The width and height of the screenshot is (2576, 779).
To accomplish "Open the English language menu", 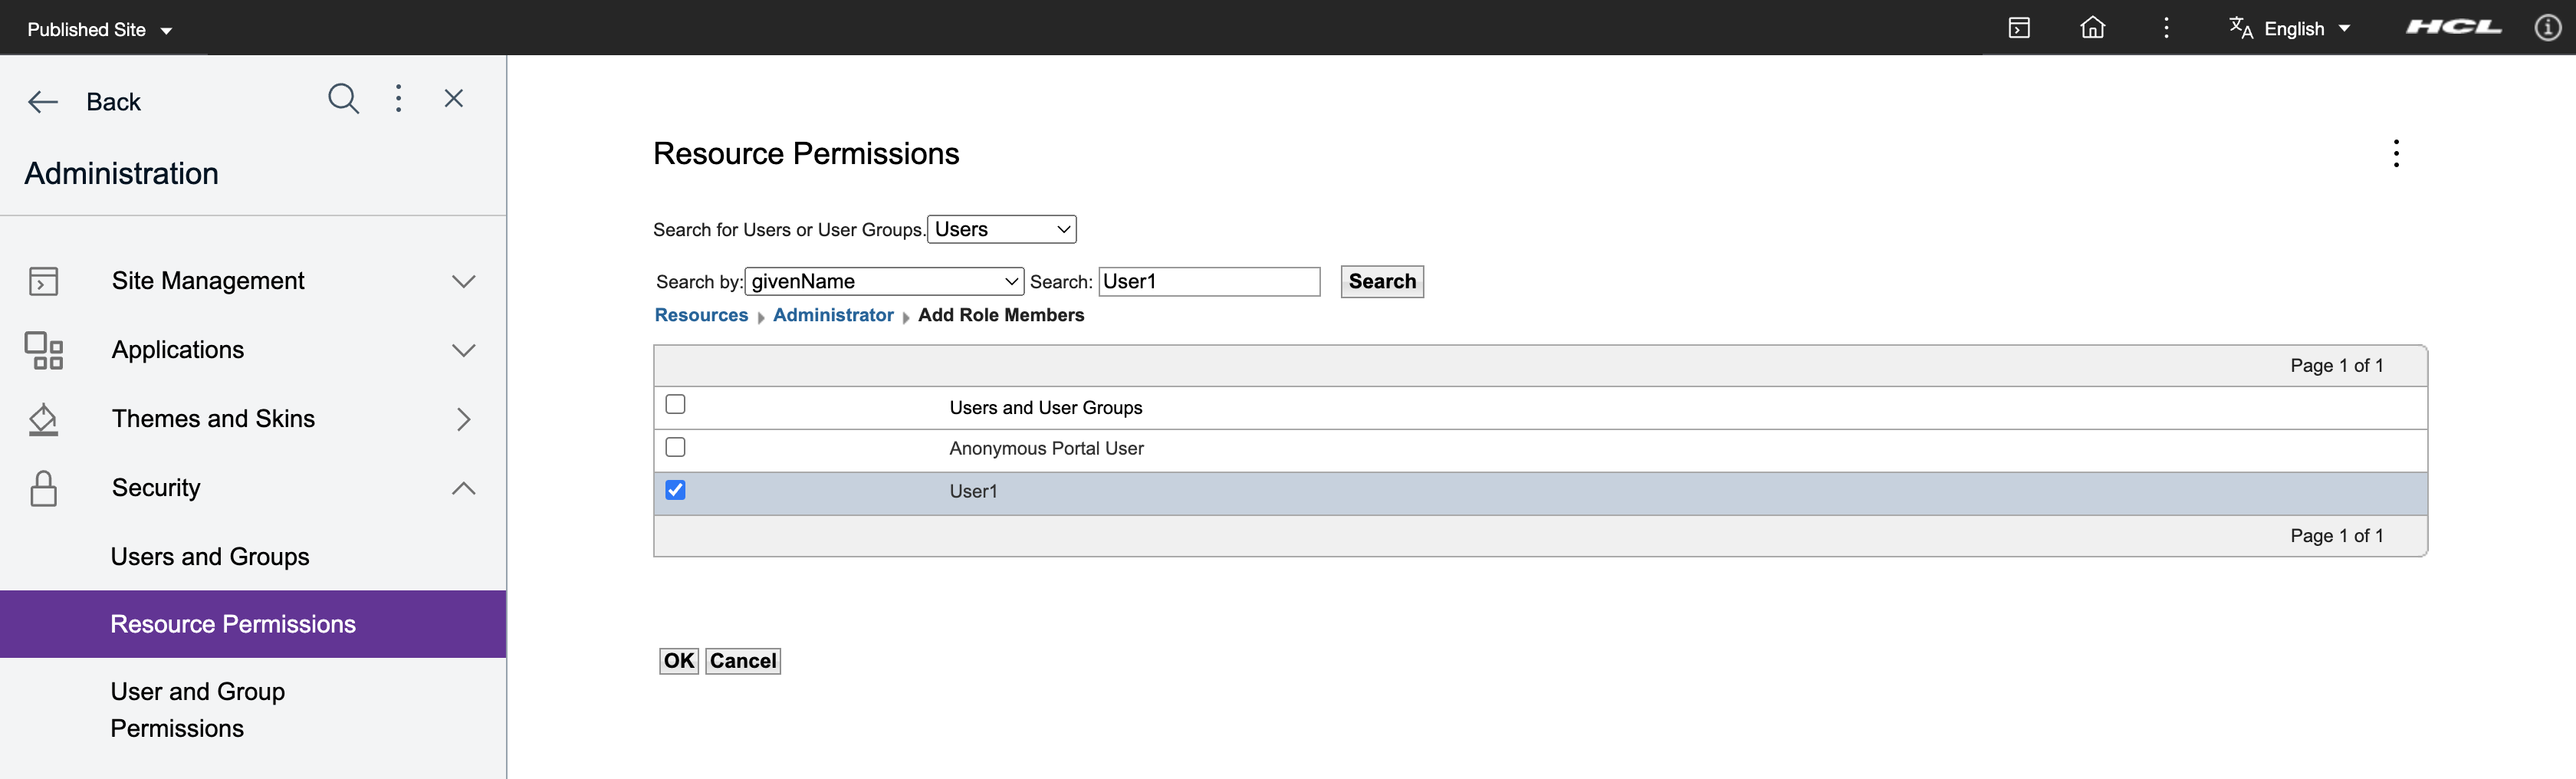I will [2291, 28].
